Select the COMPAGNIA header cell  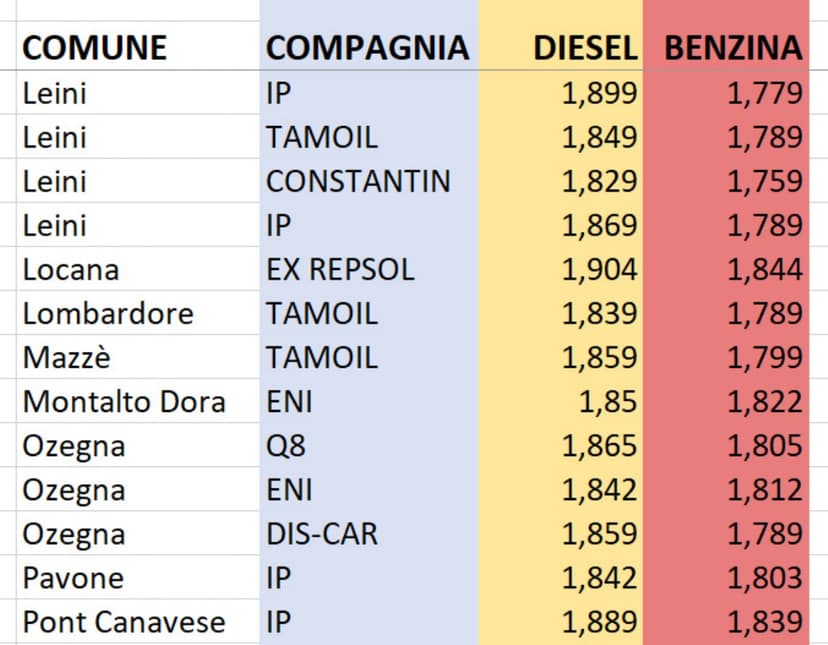[x=367, y=47]
